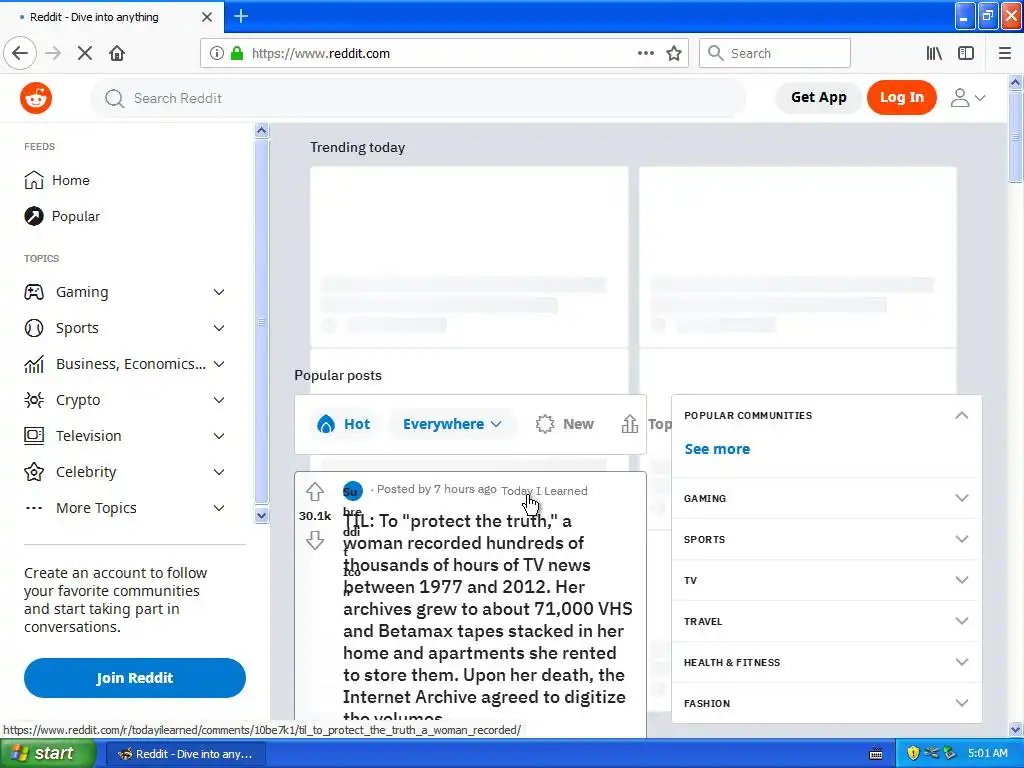
Task: Go back with the browser back arrow
Action: click(x=20, y=53)
